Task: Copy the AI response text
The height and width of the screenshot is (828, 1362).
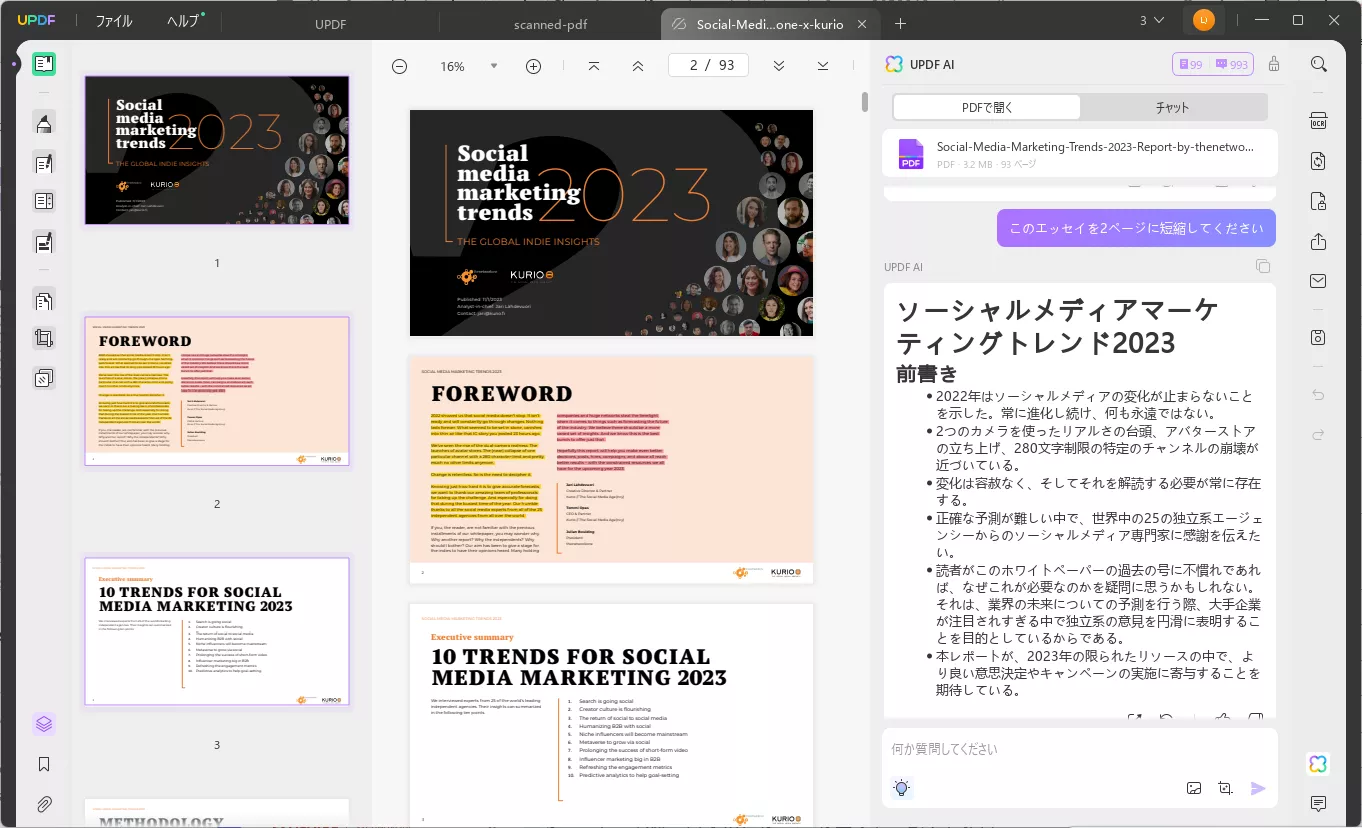Action: click(1263, 266)
